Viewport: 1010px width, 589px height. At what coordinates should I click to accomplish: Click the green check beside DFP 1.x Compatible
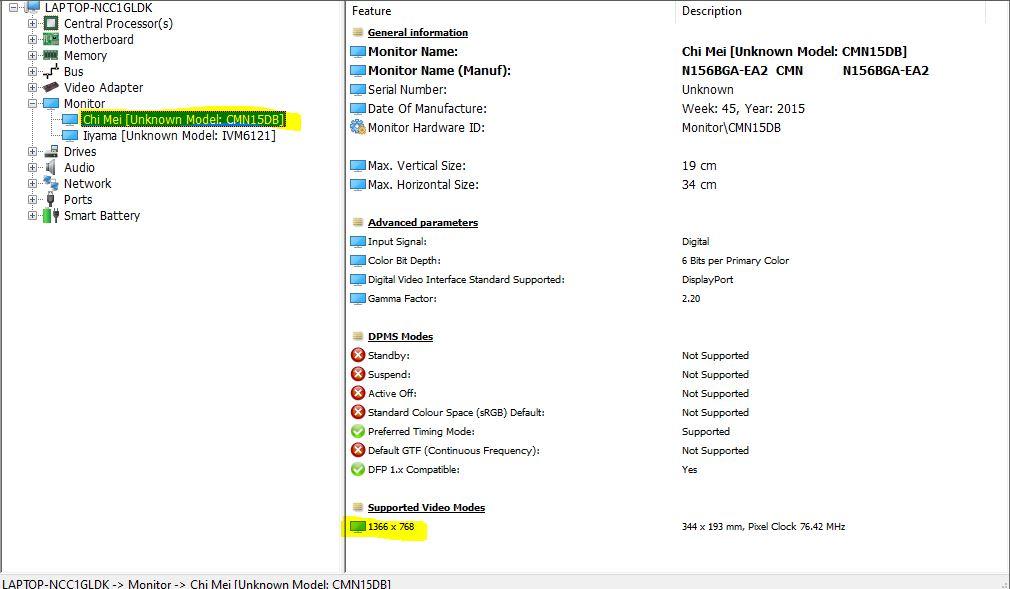tap(358, 469)
